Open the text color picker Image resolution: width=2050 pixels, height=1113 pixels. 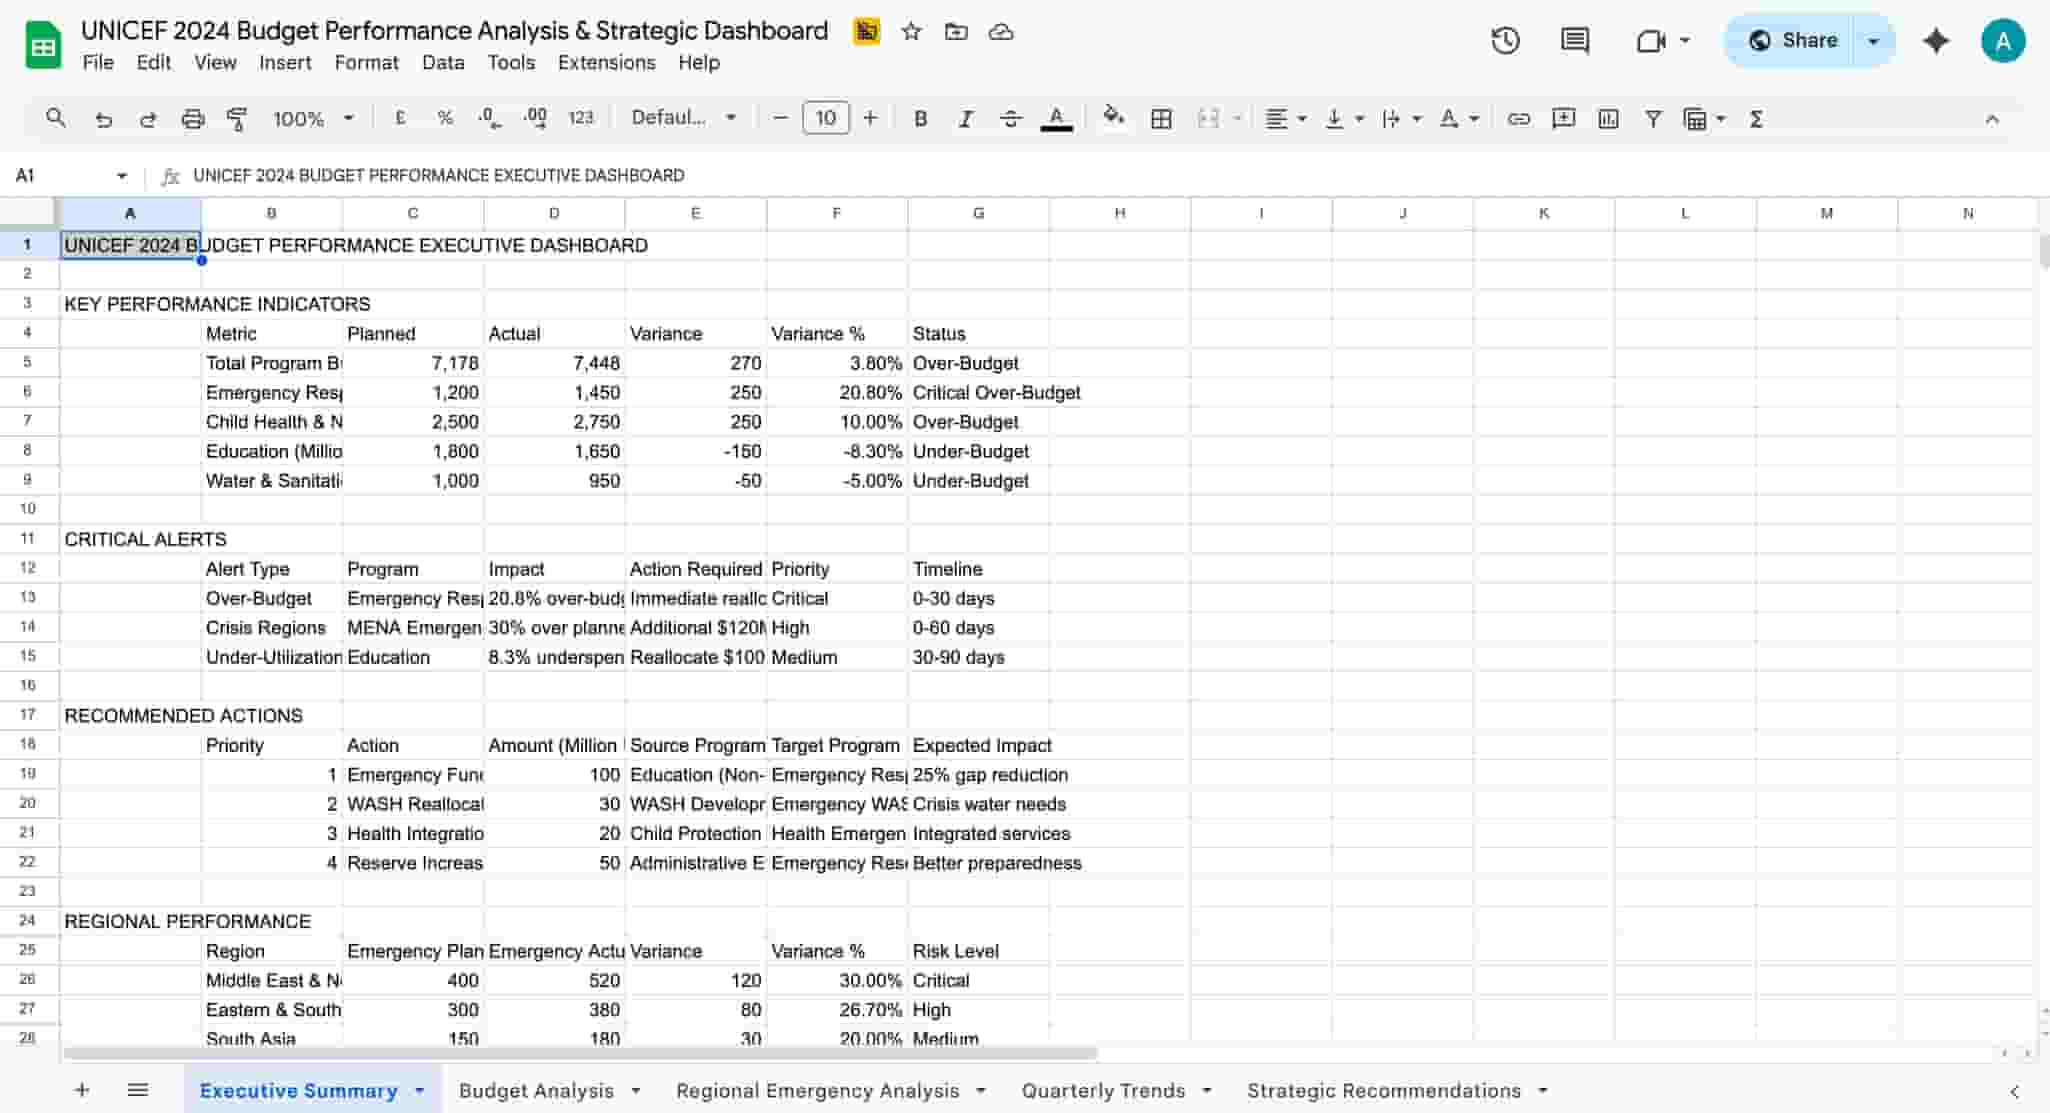tap(1057, 119)
